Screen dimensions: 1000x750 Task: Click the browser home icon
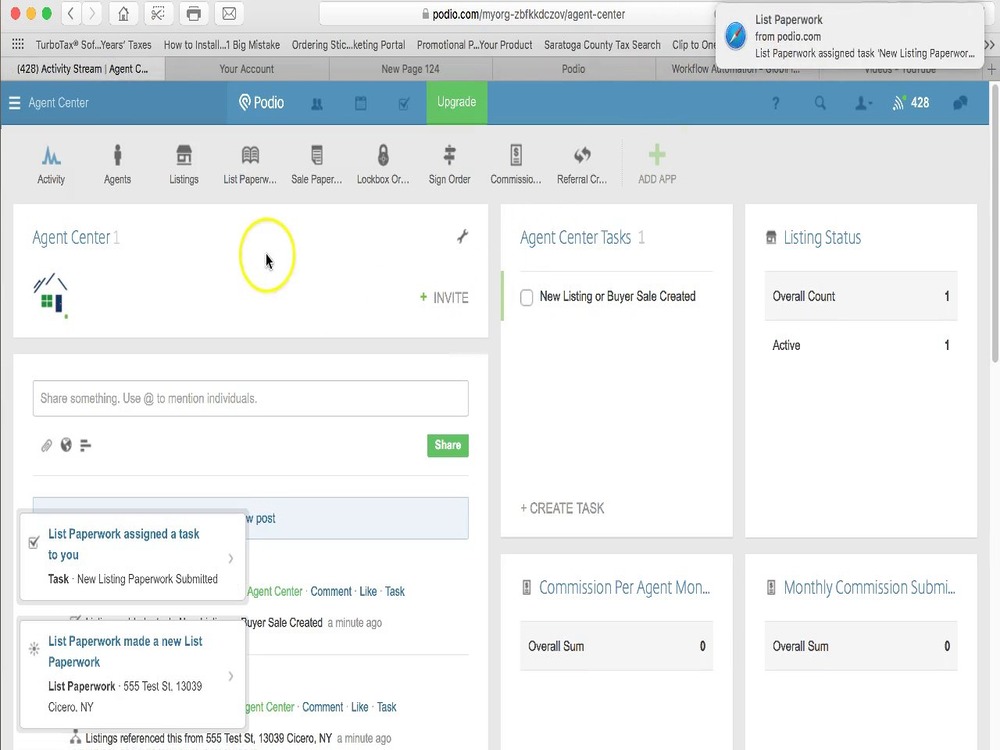[x=124, y=14]
